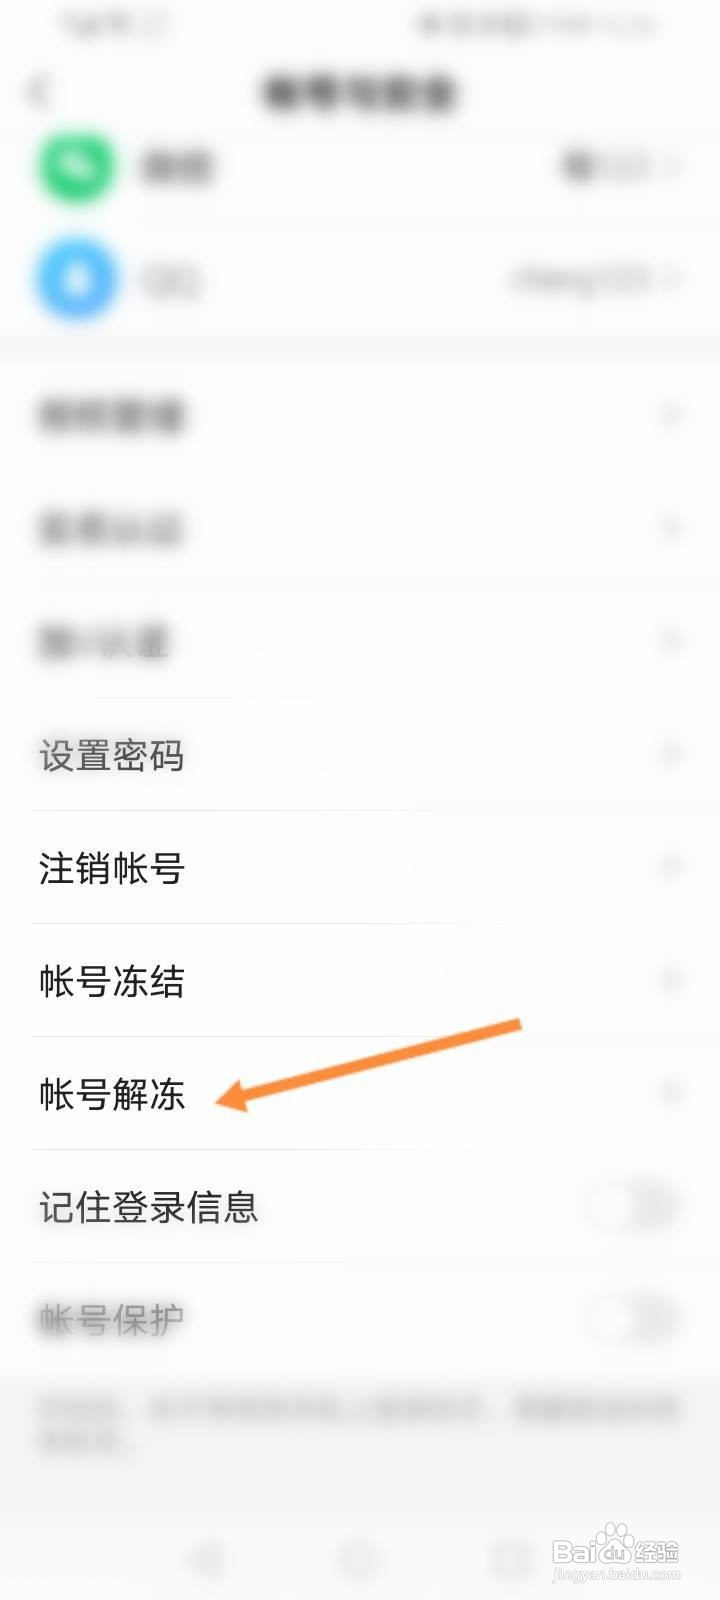Open the 帐号解冻 menu item
Viewport: 720px width, 1600px height.
[x=360, y=1093]
